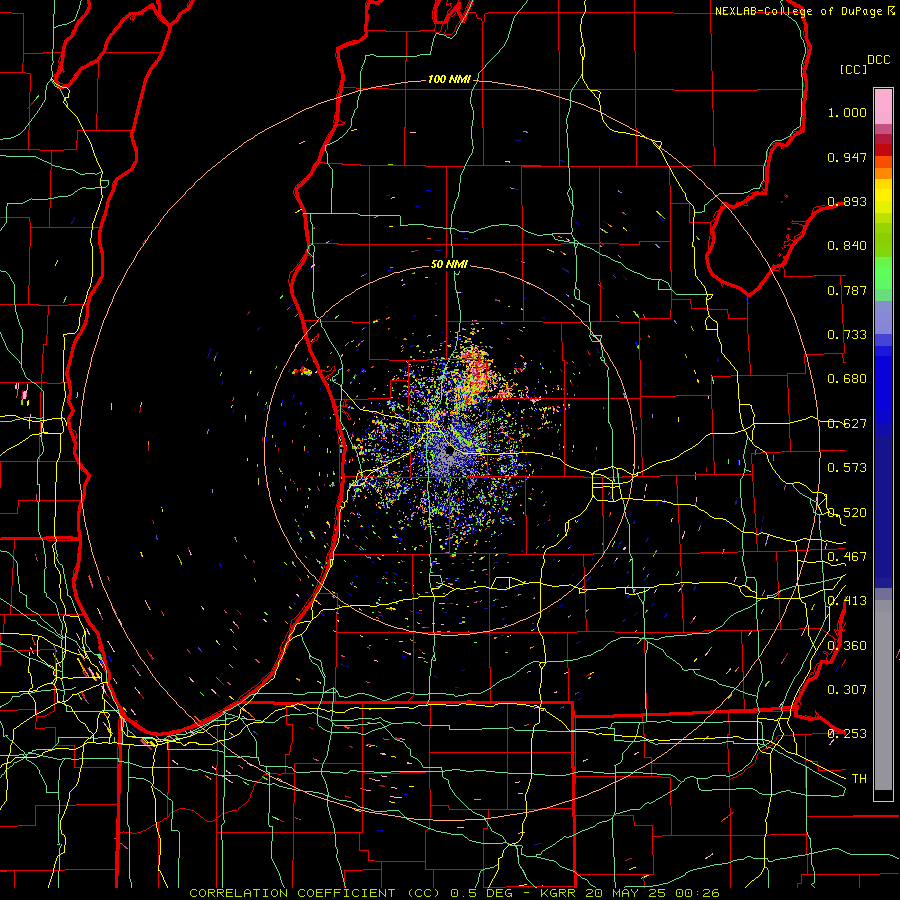
Task: Click the [CC] legend header label
Action: 853,69
